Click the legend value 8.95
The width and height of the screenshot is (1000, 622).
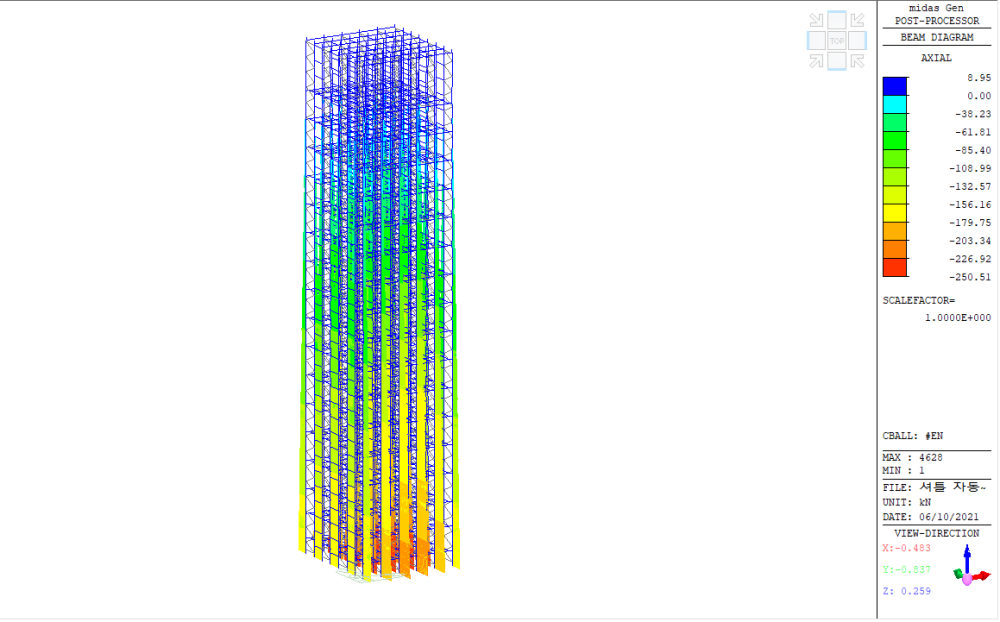pos(979,78)
